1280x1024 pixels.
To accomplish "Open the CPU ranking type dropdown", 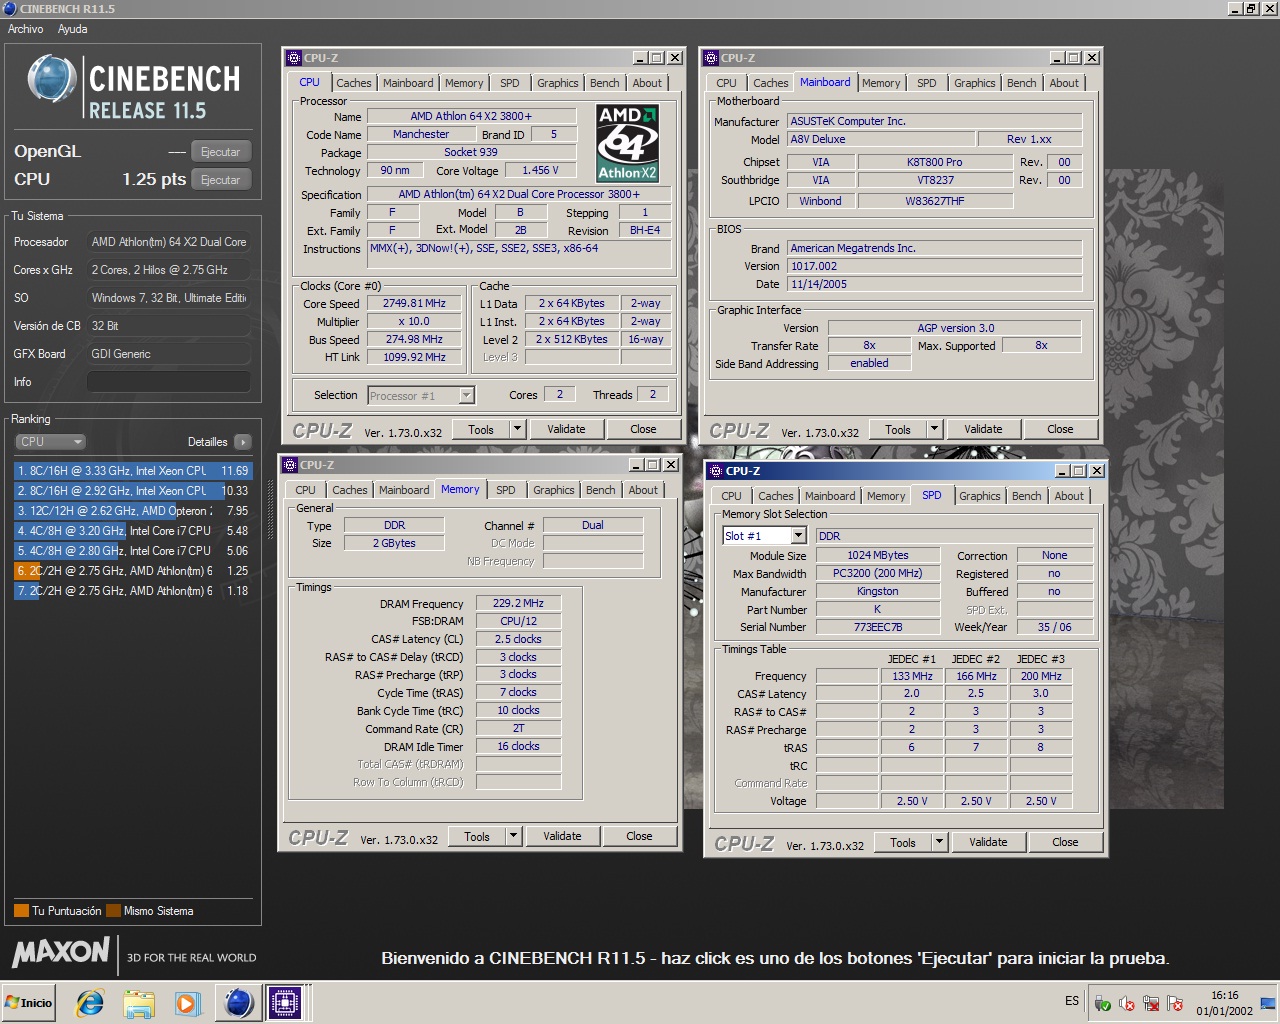I will coord(51,442).
